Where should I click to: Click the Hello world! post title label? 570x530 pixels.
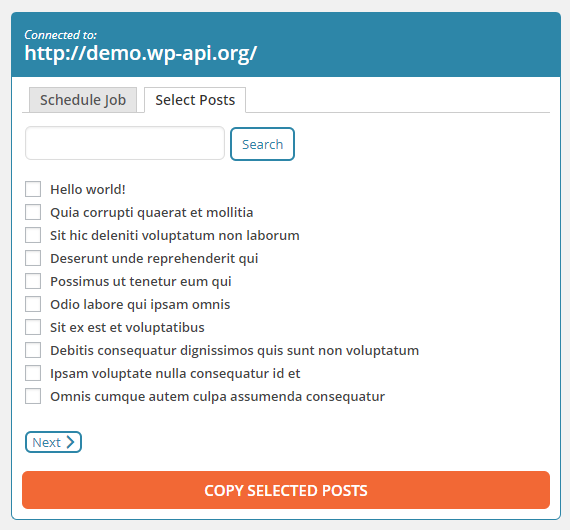88,189
